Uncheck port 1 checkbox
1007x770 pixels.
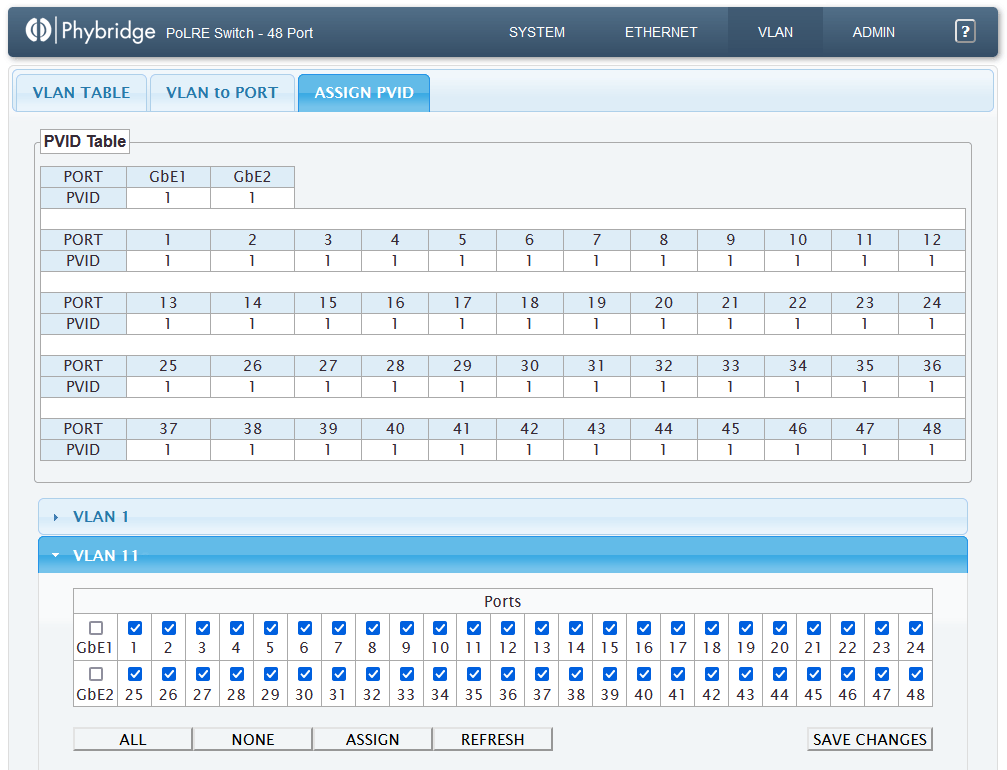135,627
